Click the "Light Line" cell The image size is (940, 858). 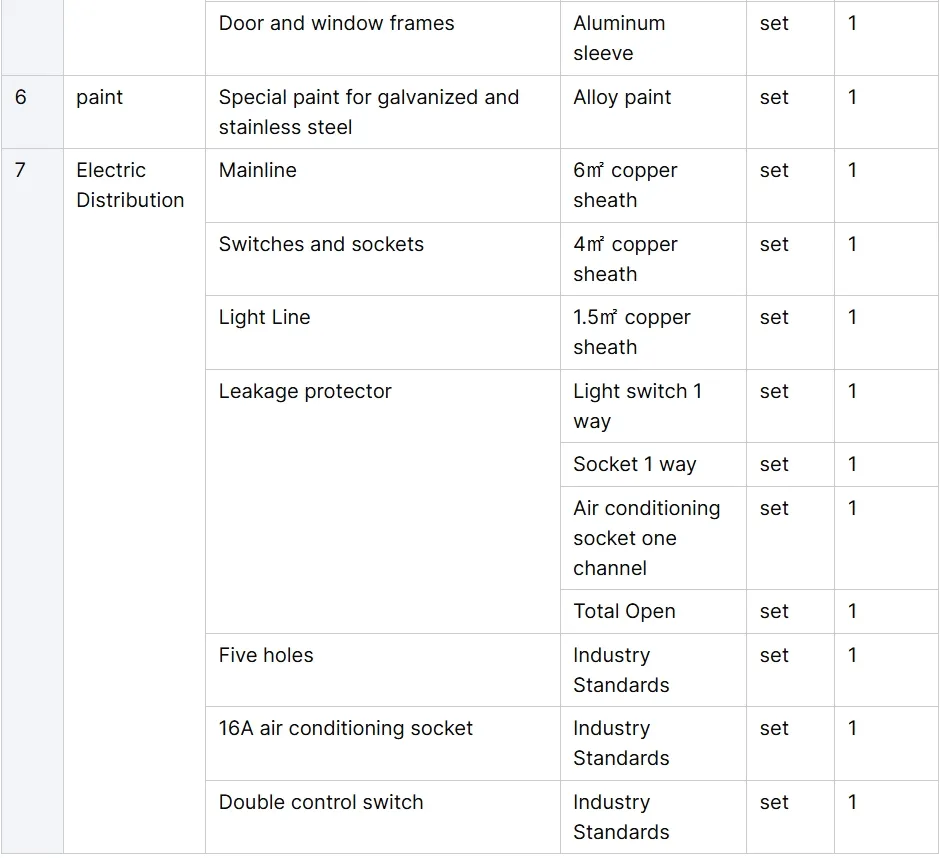[x=265, y=318]
